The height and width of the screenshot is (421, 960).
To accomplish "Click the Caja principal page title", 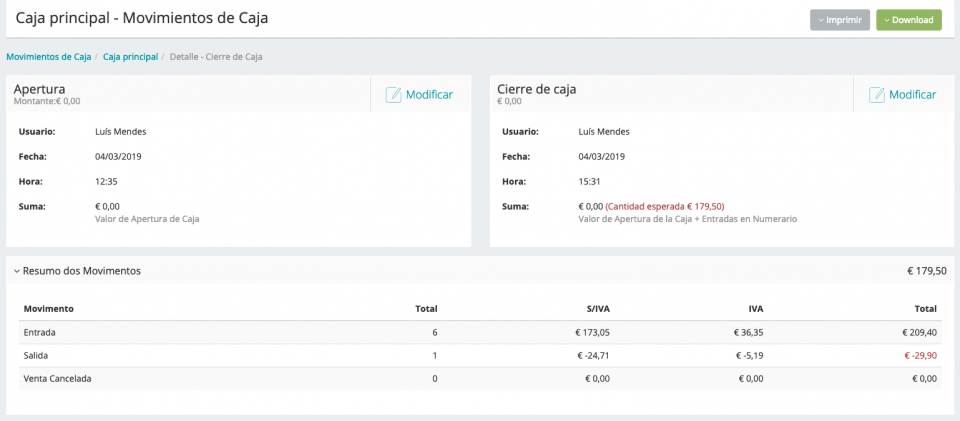I will click(142, 18).
